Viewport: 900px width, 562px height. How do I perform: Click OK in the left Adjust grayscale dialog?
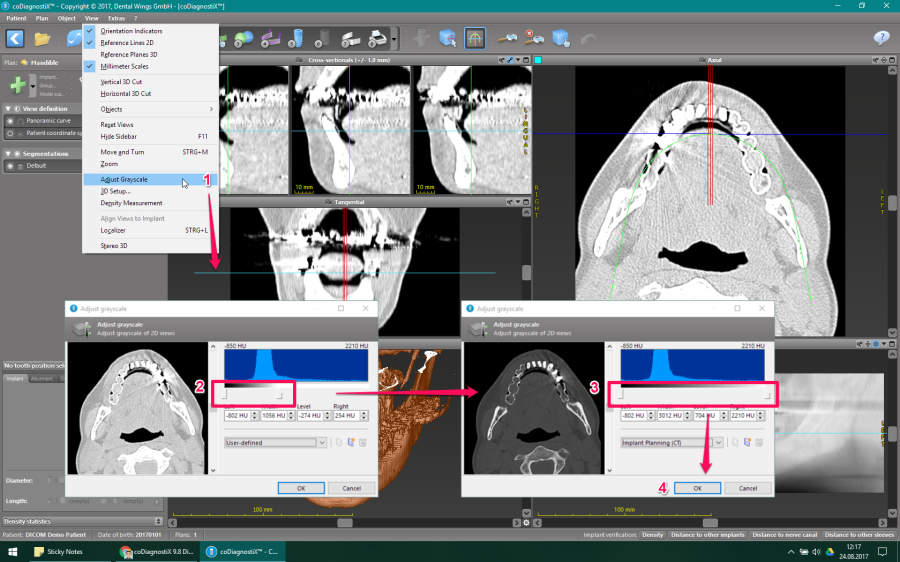[x=301, y=488]
